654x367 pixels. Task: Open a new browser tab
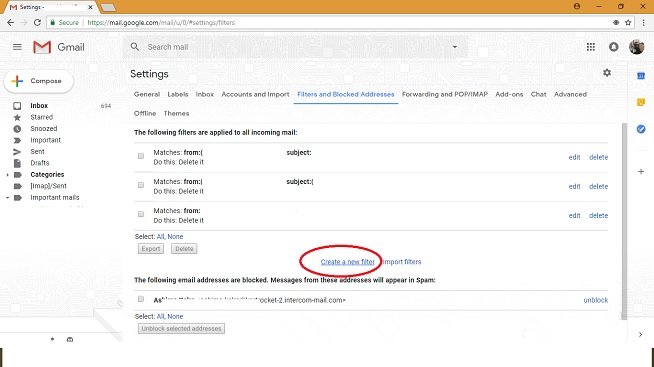tap(108, 7)
